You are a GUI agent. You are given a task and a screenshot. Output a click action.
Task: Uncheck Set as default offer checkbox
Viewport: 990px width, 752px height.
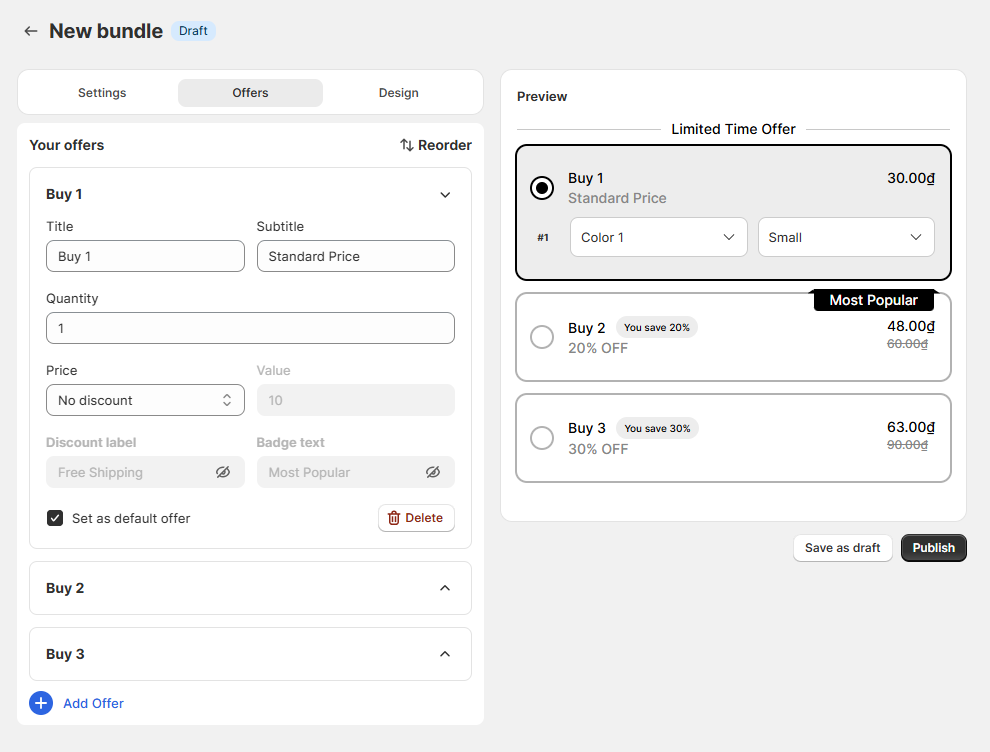(55, 518)
